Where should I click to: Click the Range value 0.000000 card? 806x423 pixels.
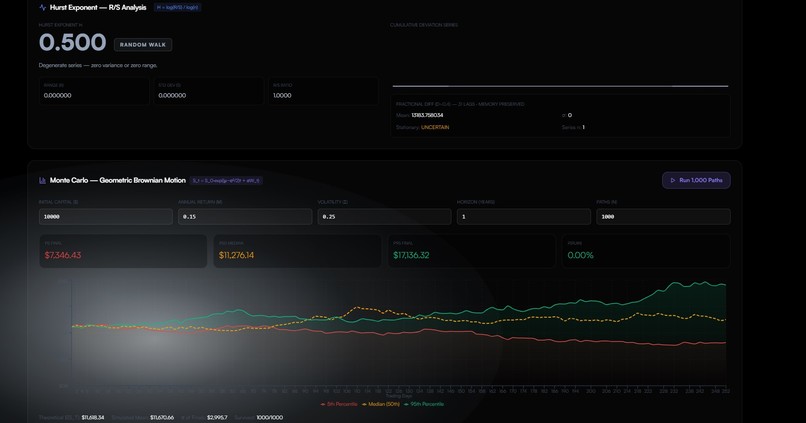pyautogui.click(x=94, y=91)
